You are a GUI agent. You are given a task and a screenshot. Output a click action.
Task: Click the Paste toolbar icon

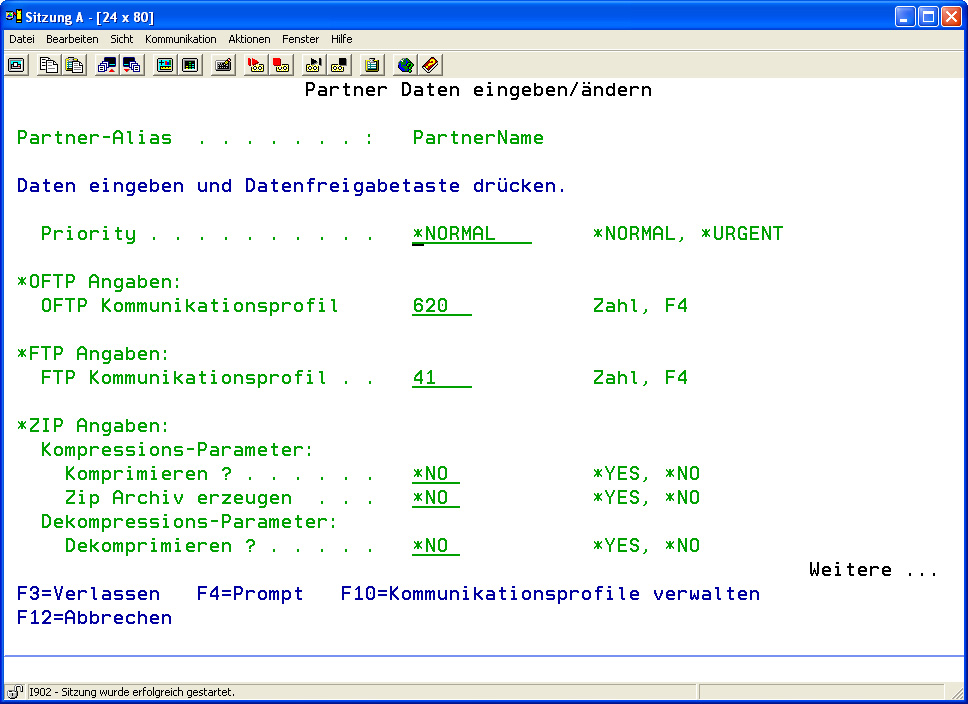click(x=74, y=65)
